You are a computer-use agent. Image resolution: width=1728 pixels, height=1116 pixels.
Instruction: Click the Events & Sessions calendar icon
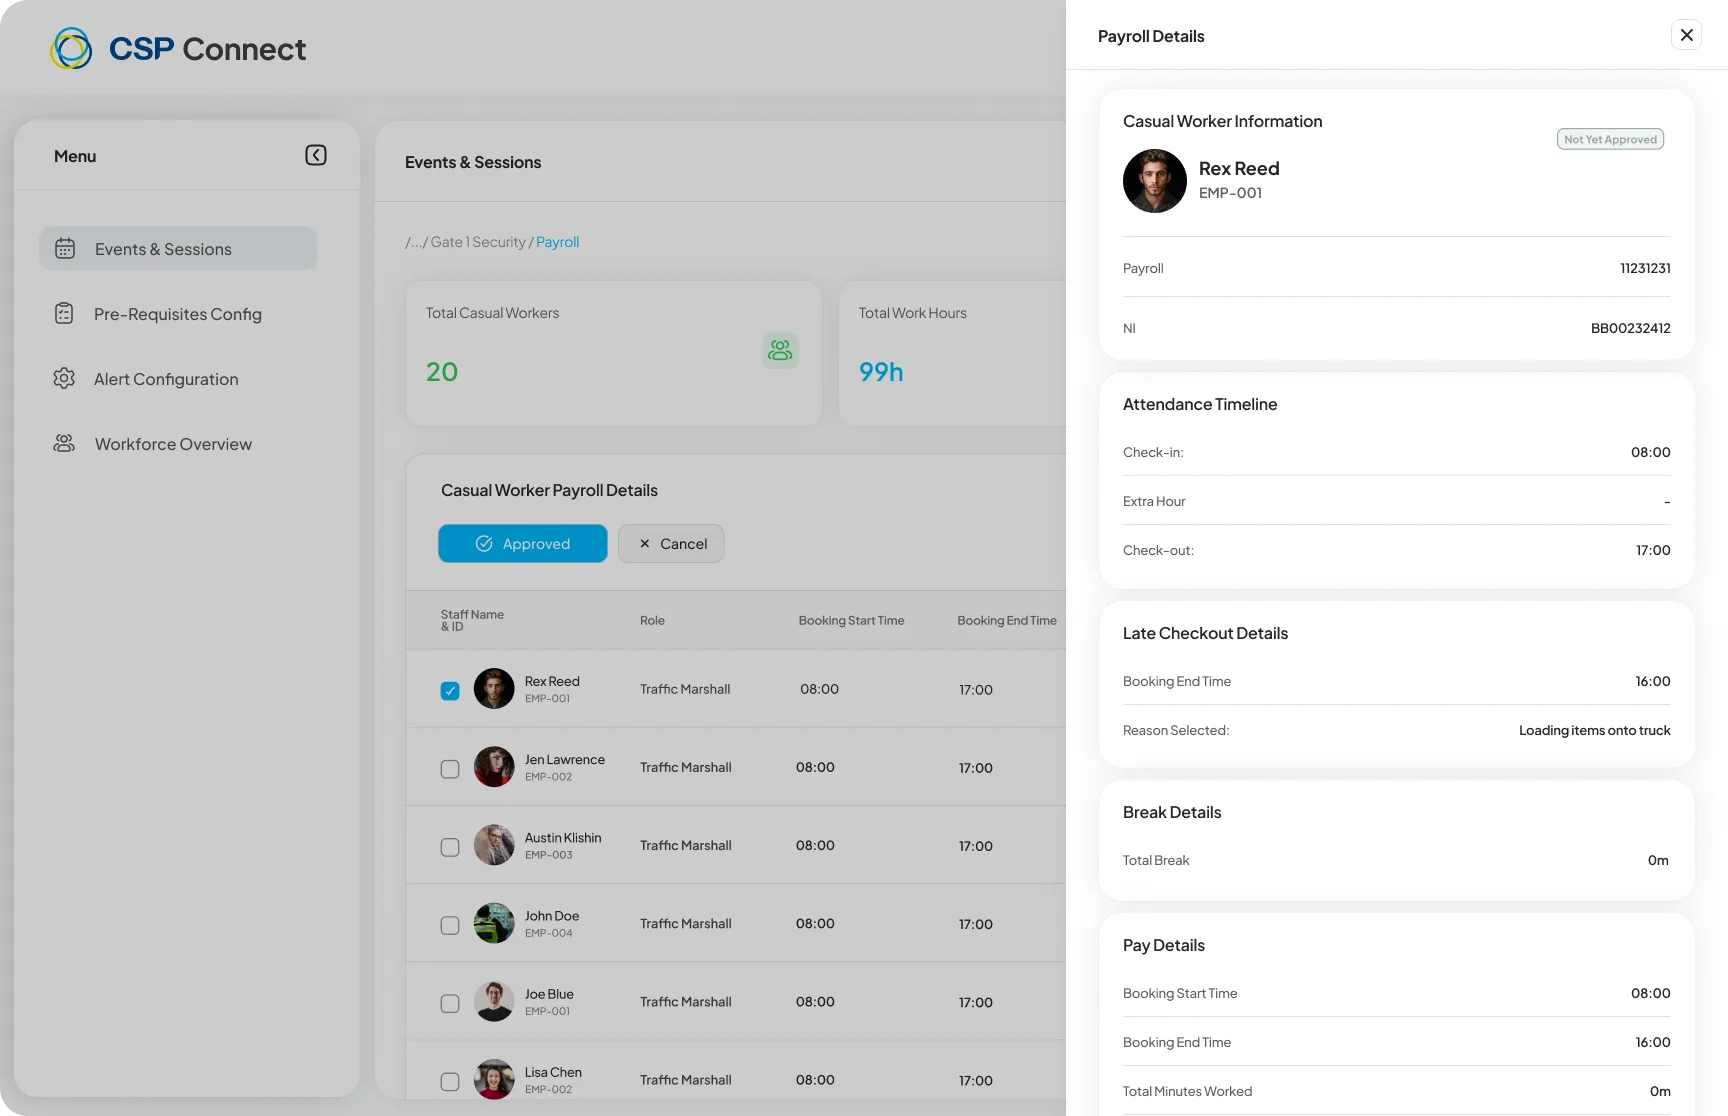[65, 248]
